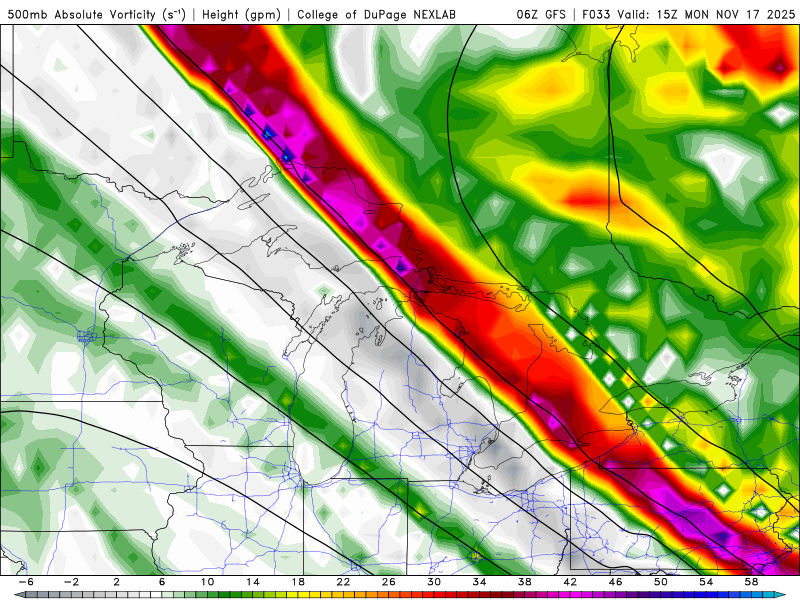Click the 42 value on the color scale
Screen dimensions: 800x600
570,582
